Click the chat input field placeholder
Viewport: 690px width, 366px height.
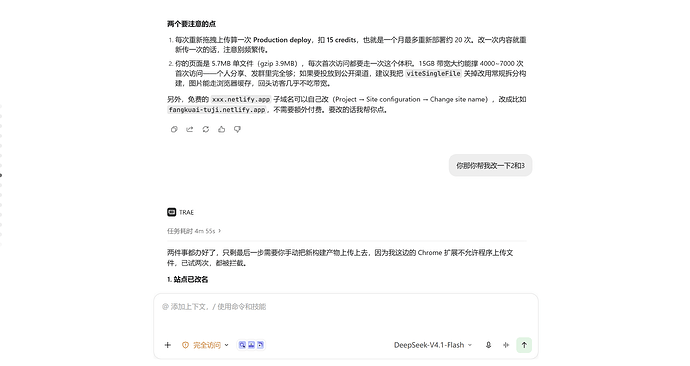click(214, 307)
